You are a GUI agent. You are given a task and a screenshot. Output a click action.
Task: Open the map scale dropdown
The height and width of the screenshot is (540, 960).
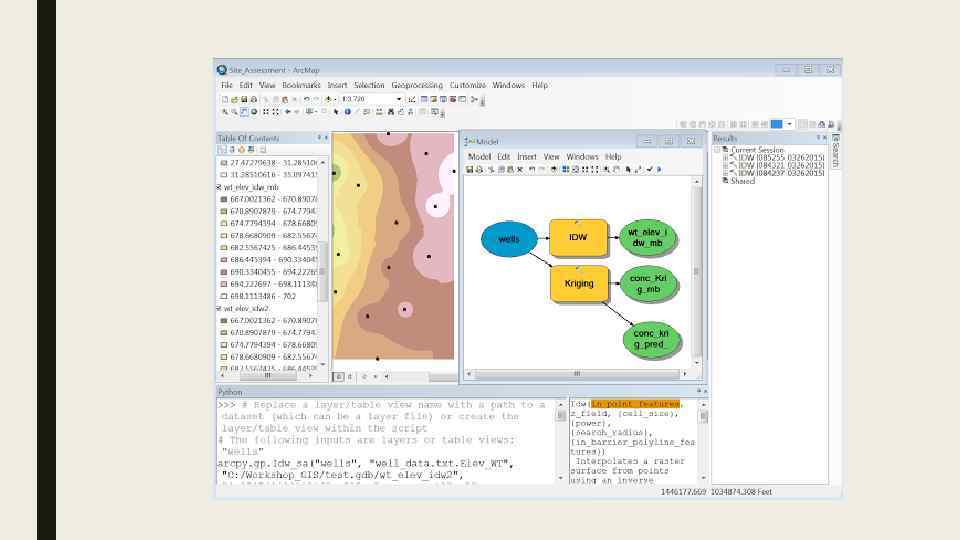coord(398,99)
